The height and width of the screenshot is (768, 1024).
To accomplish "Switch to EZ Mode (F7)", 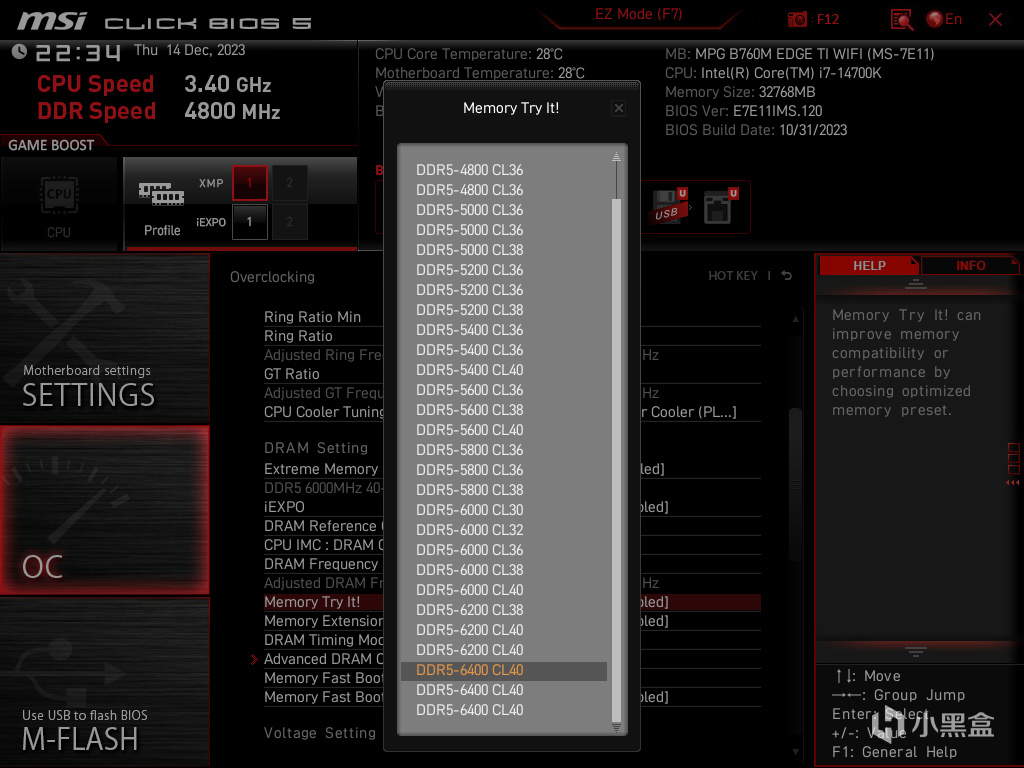I will [x=639, y=14].
